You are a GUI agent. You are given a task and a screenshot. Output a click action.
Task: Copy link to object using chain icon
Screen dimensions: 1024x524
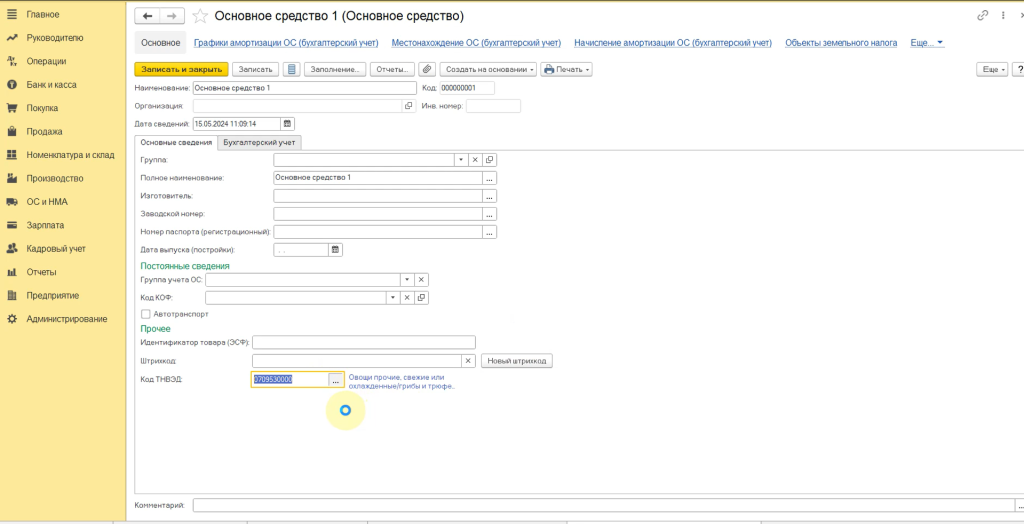coord(983,17)
